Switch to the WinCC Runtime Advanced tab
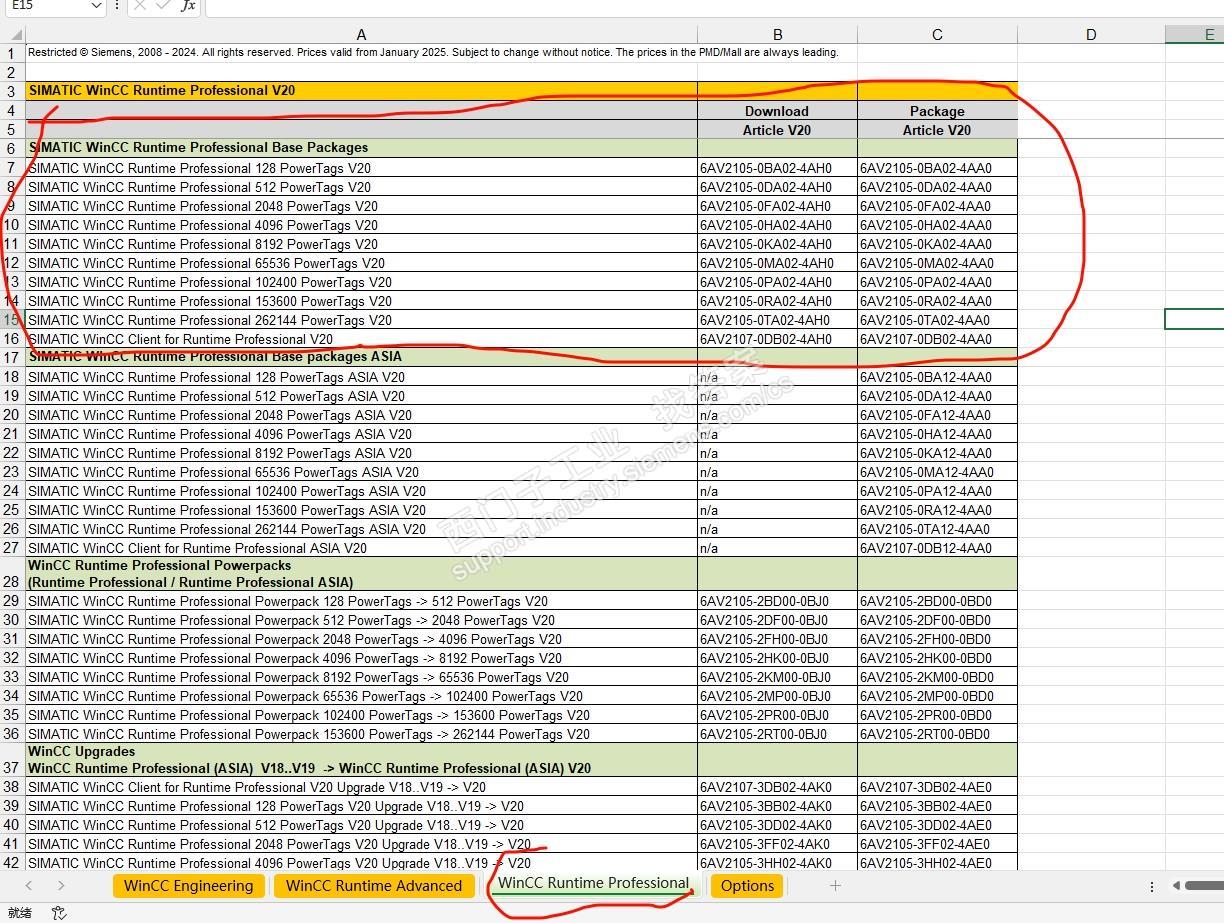 point(374,885)
